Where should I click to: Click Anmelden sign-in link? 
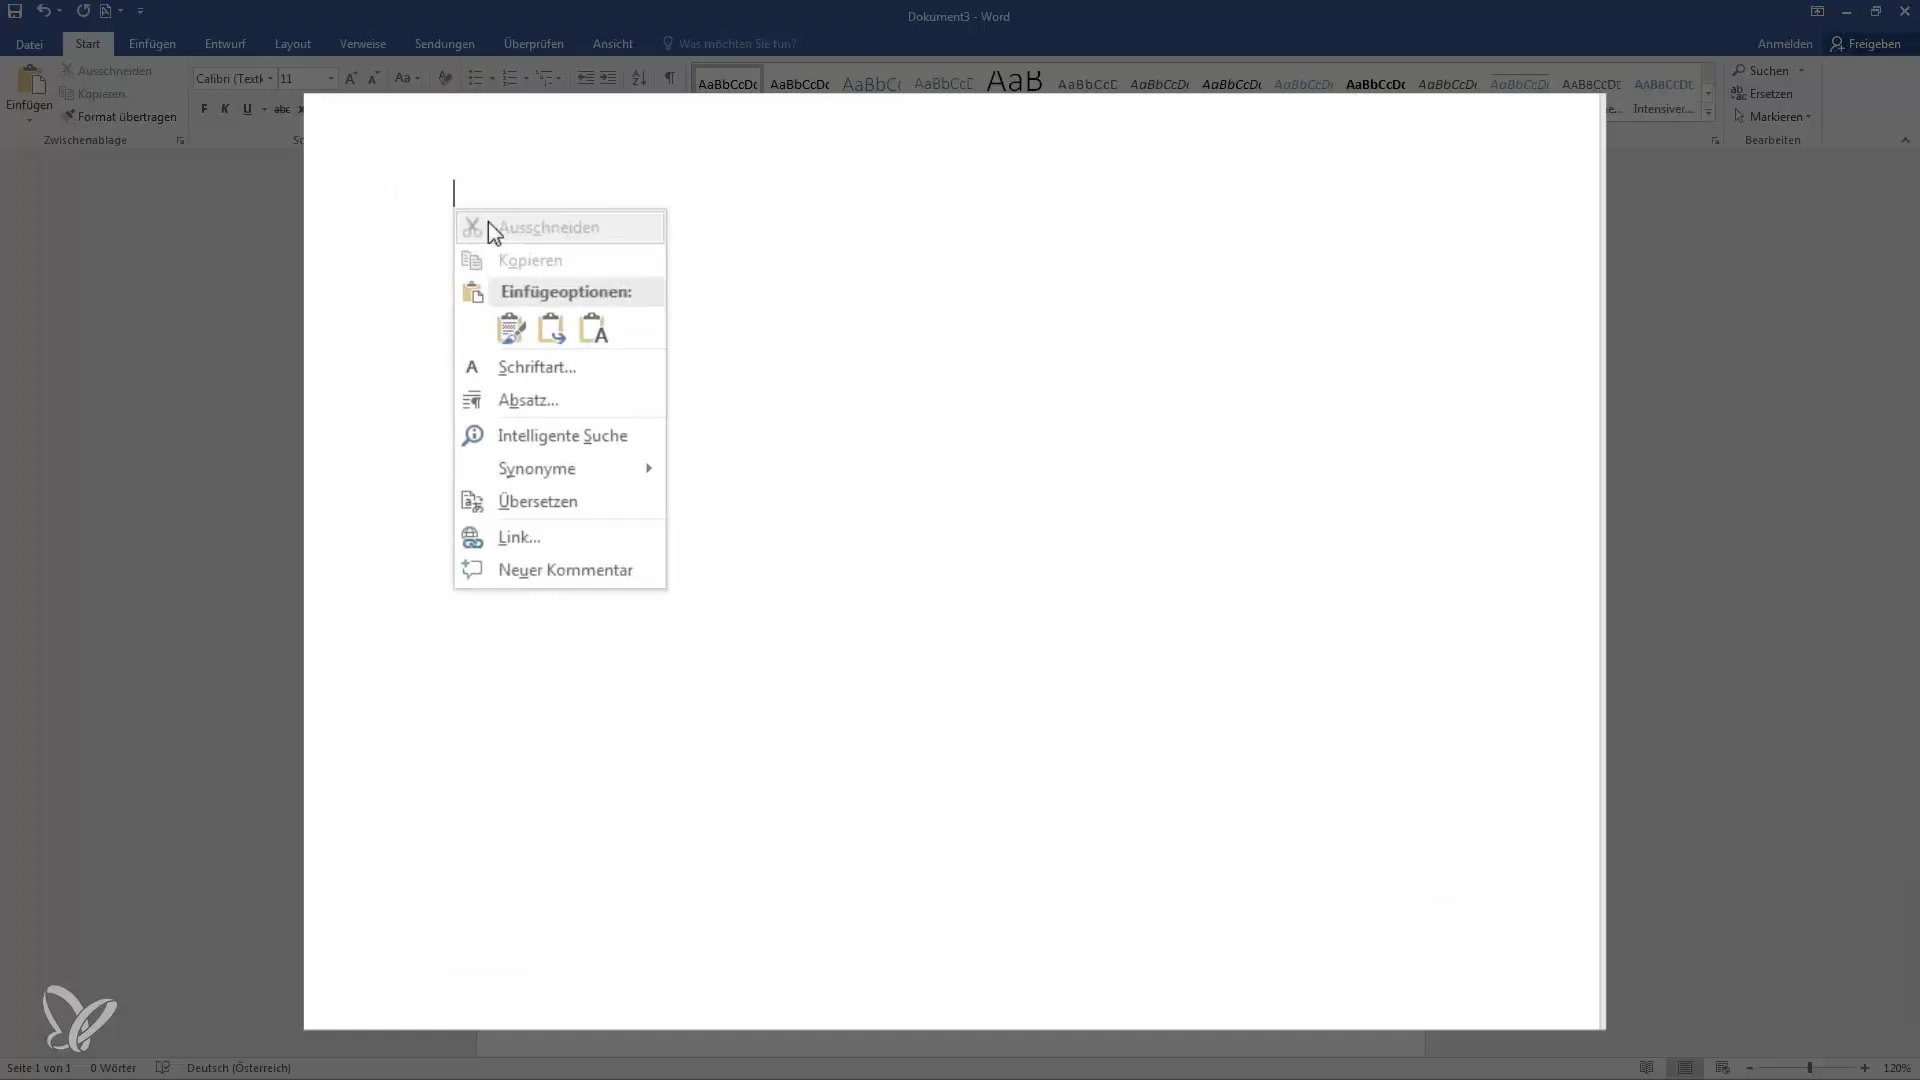(1785, 44)
